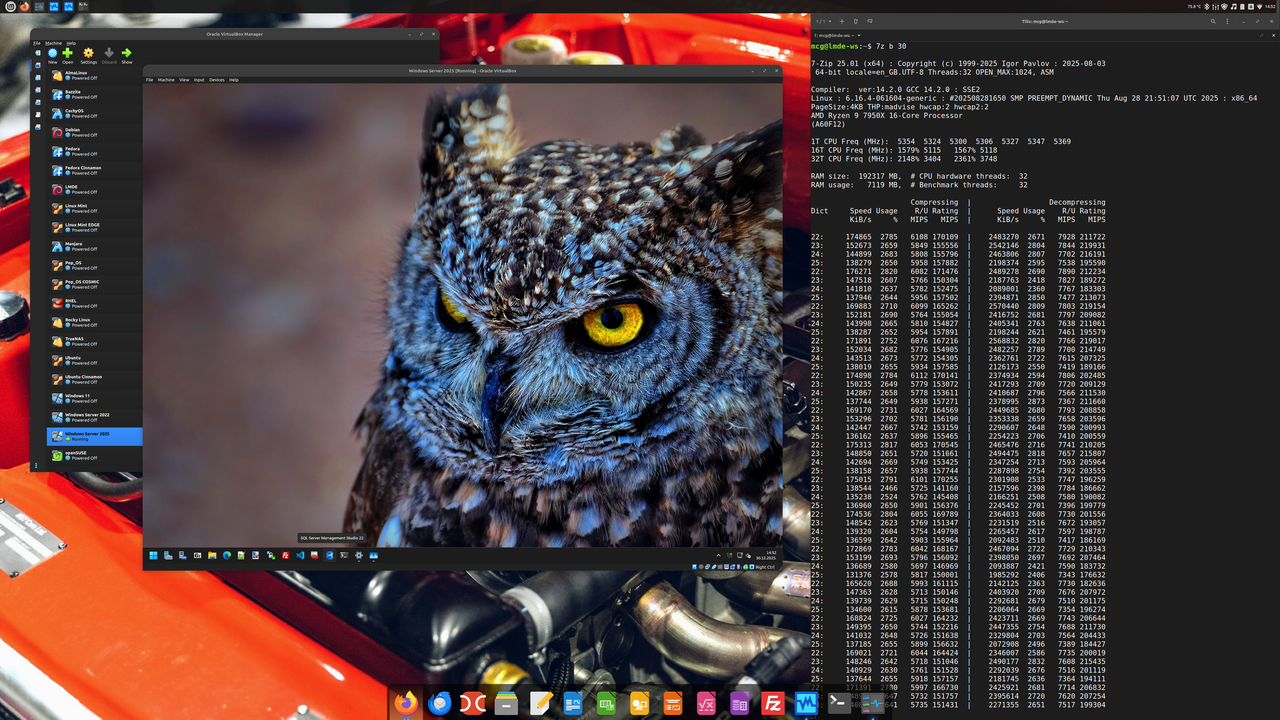1280x720 pixels.
Task: Select the Windows Server 2022 virtual machine
Action: point(94,417)
